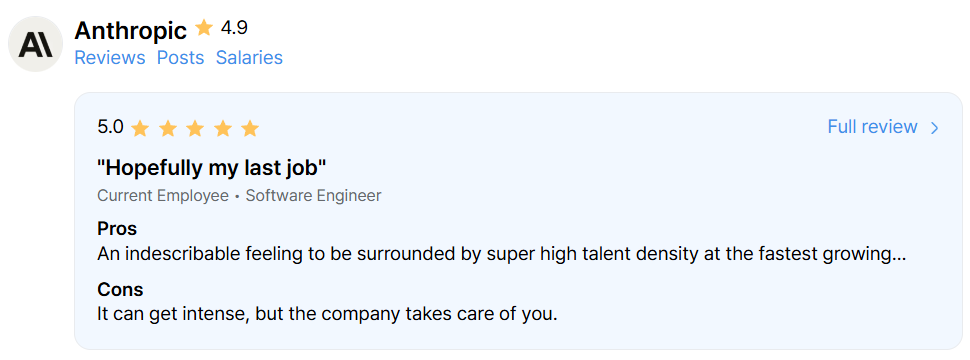Click the "Hopefully my last job" review title
Viewport: 970px width, 360px height.
212,167
